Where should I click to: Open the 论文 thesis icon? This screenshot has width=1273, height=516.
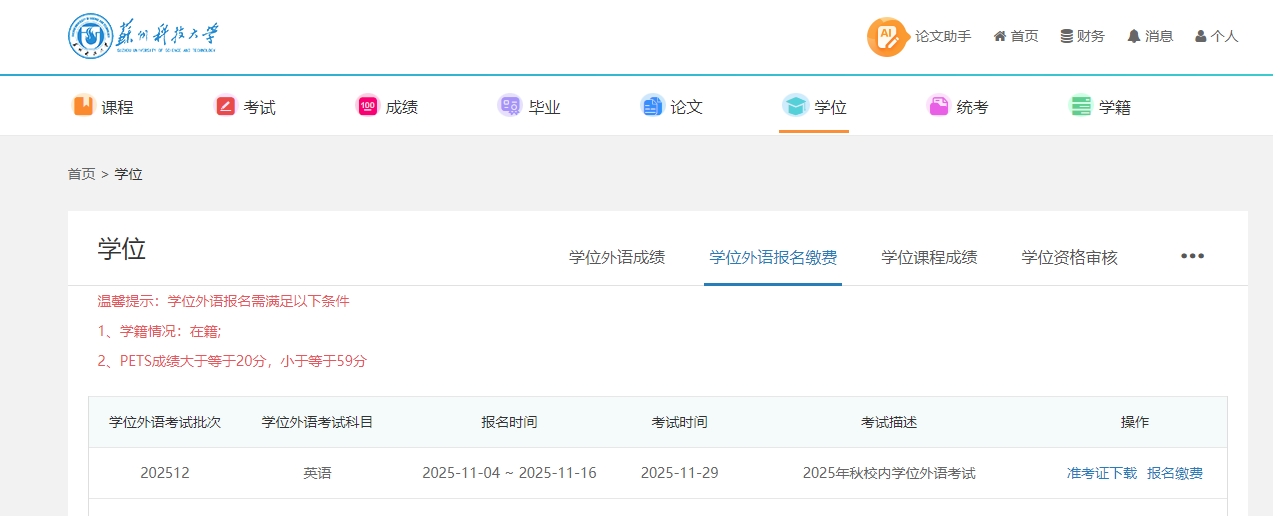coord(652,106)
